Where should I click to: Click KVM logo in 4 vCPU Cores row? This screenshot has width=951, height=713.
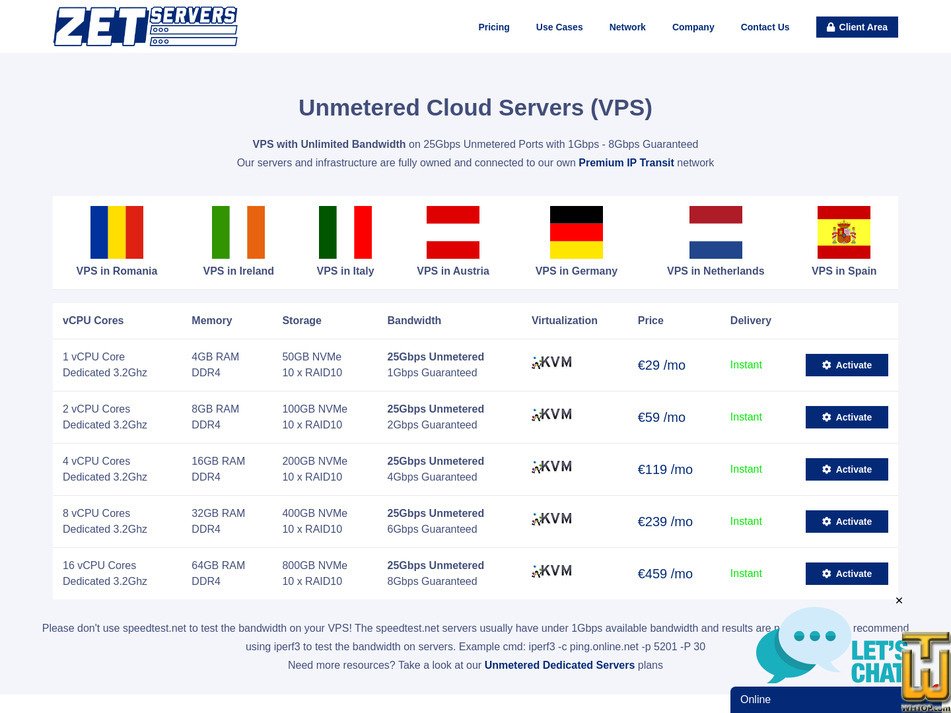551,467
